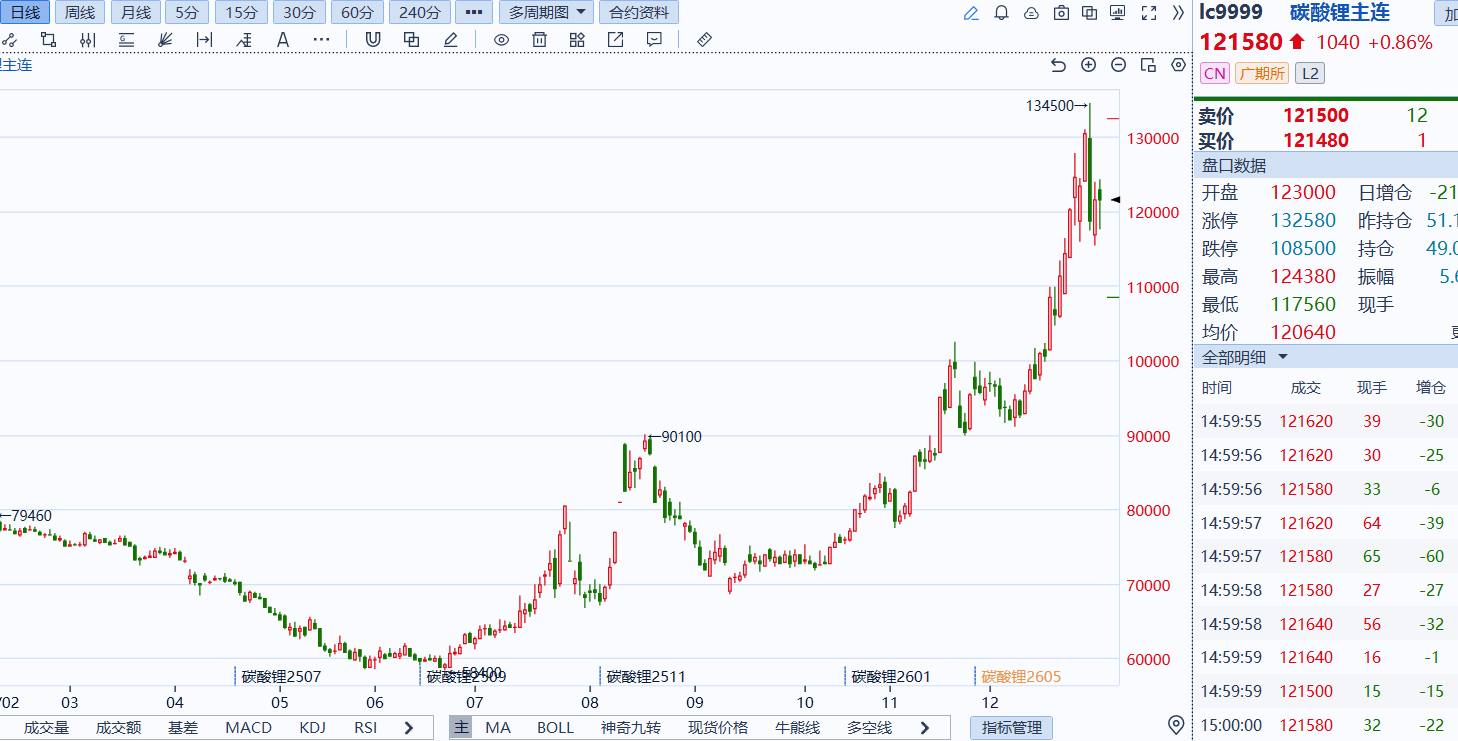Zoom in chart with plus icon
The width and height of the screenshot is (1458, 741).
[x=1089, y=65]
